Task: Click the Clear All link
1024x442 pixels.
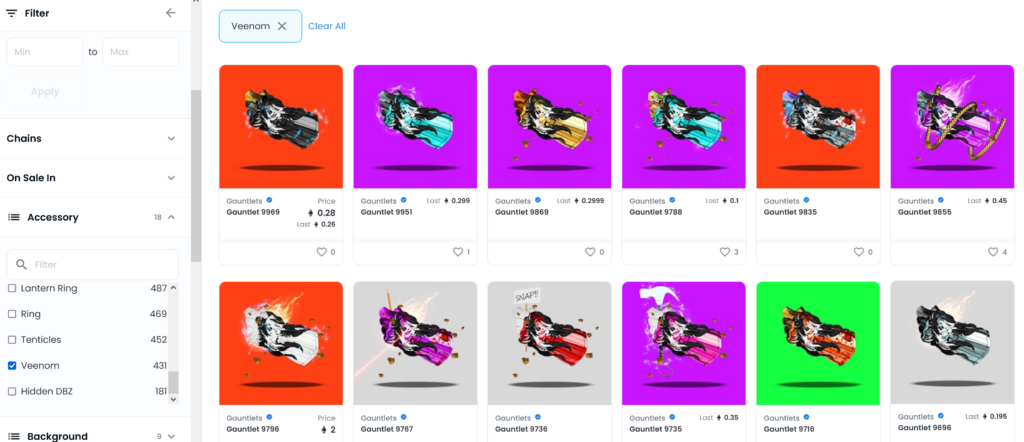Action: coord(327,26)
